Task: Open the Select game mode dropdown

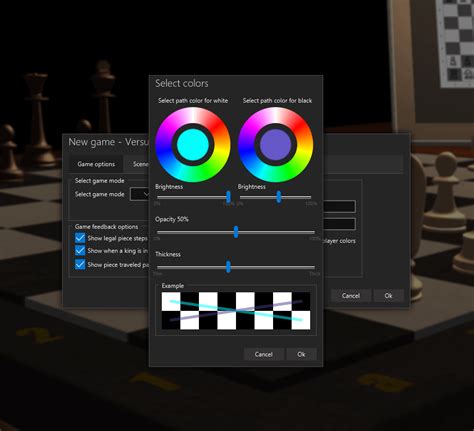Action: pyautogui.click(x=140, y=194)
